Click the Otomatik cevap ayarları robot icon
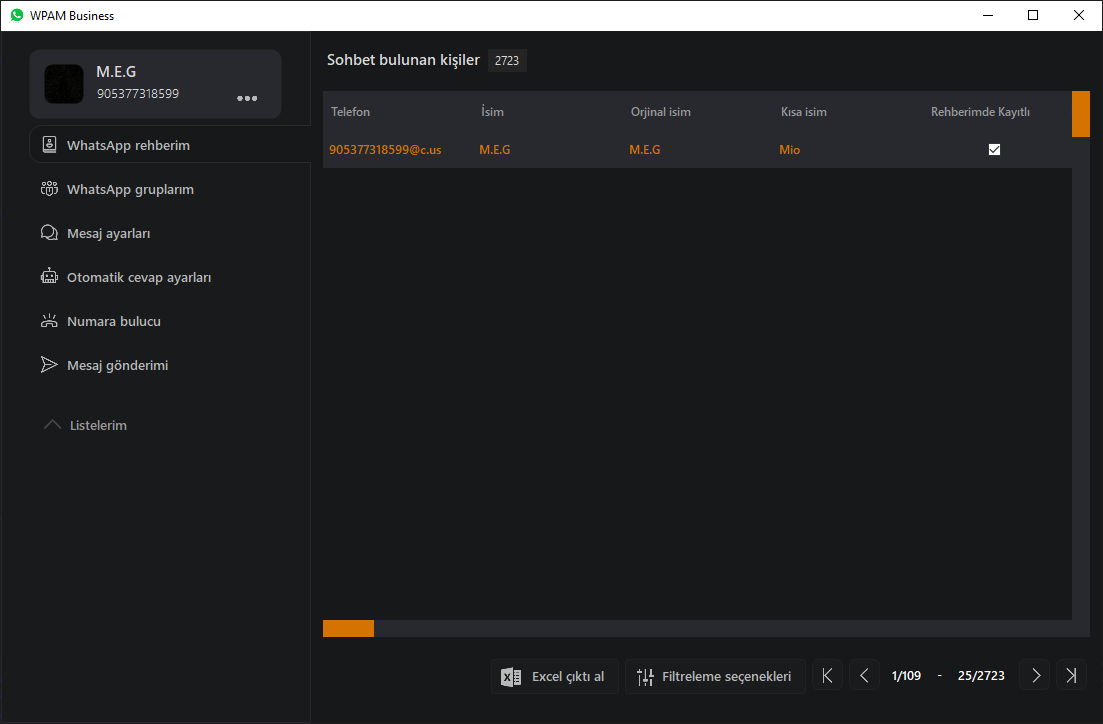This screenshot has height=724, width=1103. point(48,277)
